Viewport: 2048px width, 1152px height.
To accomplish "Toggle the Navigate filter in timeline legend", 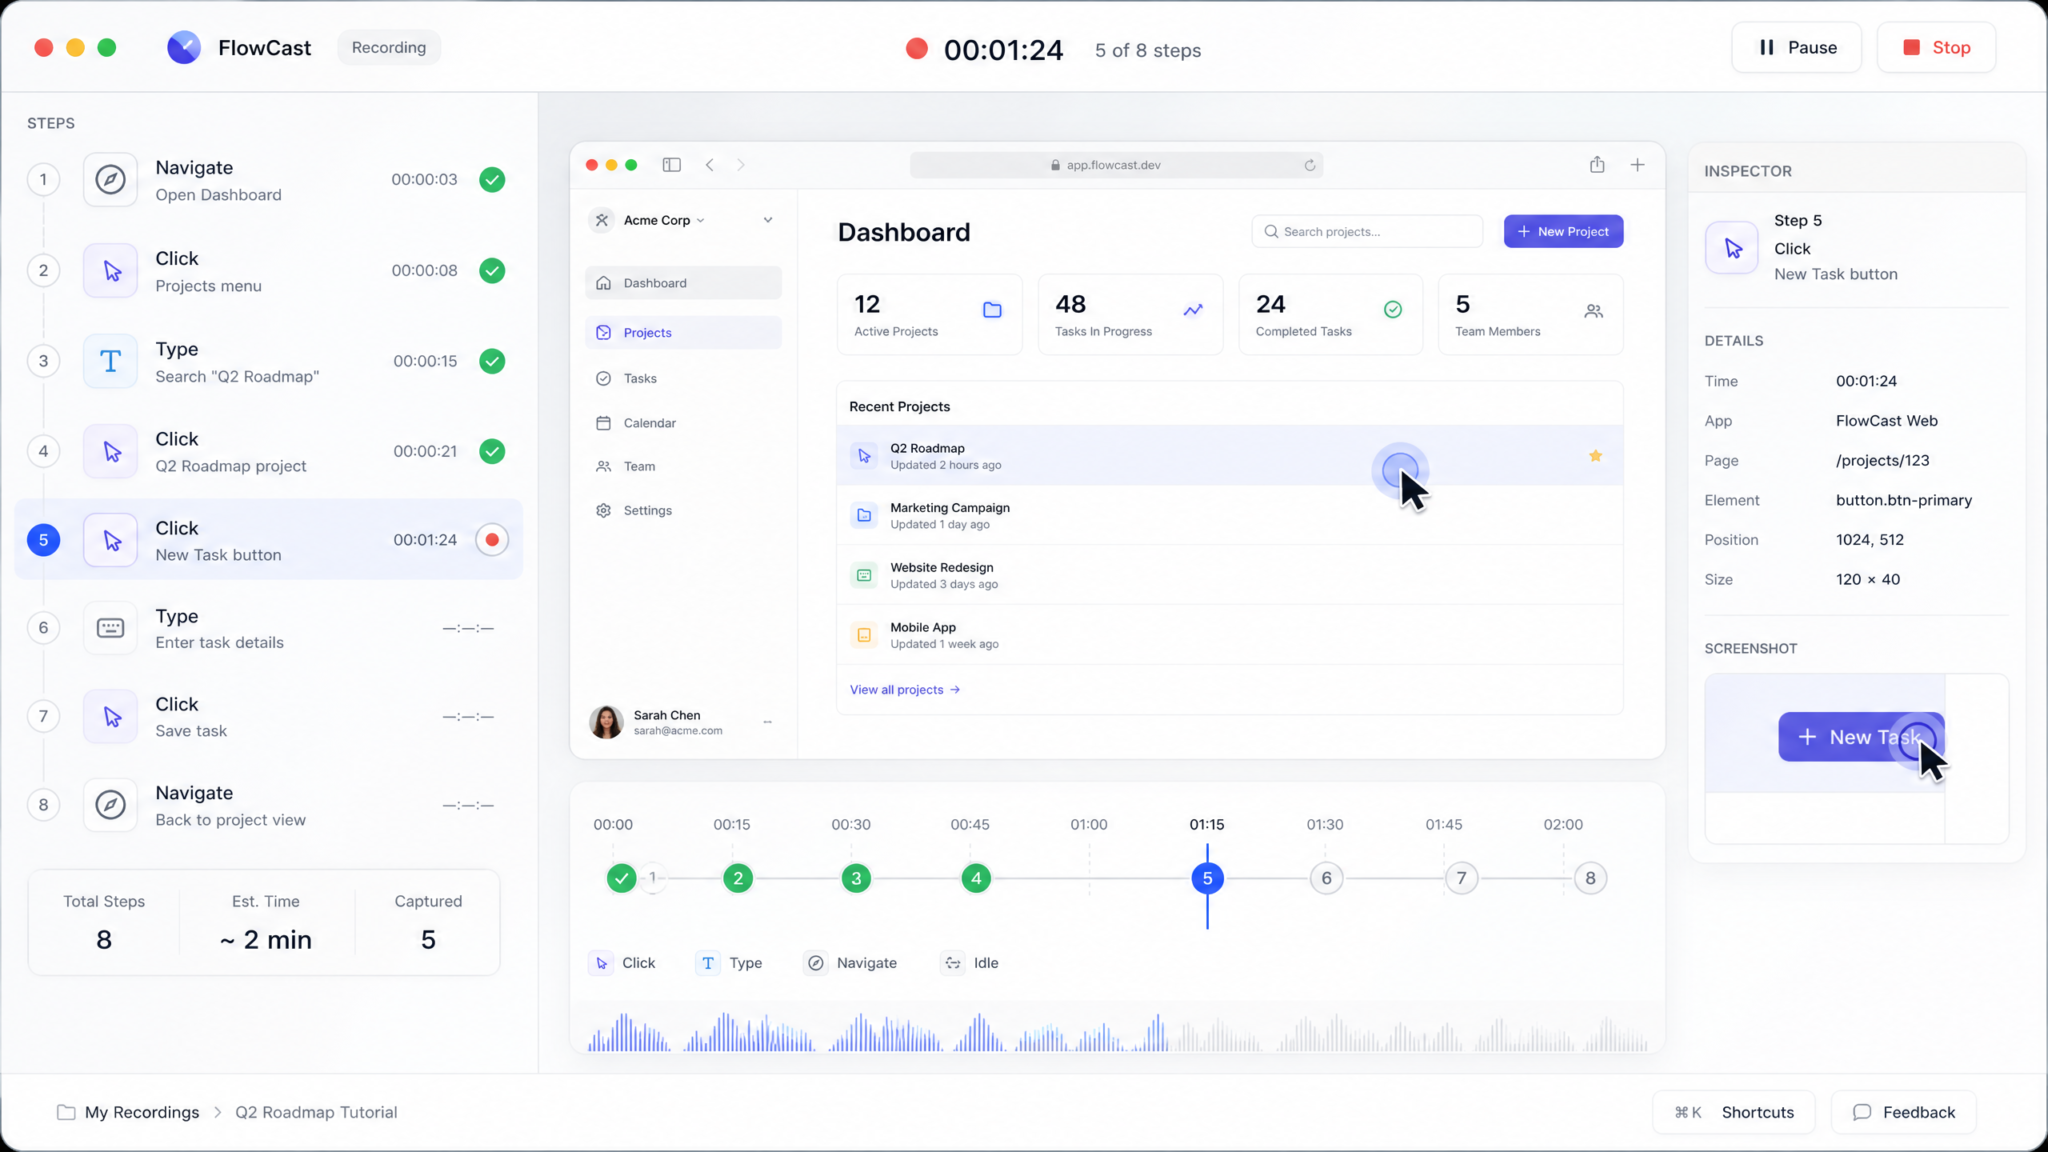I will [x=850, y=963].
